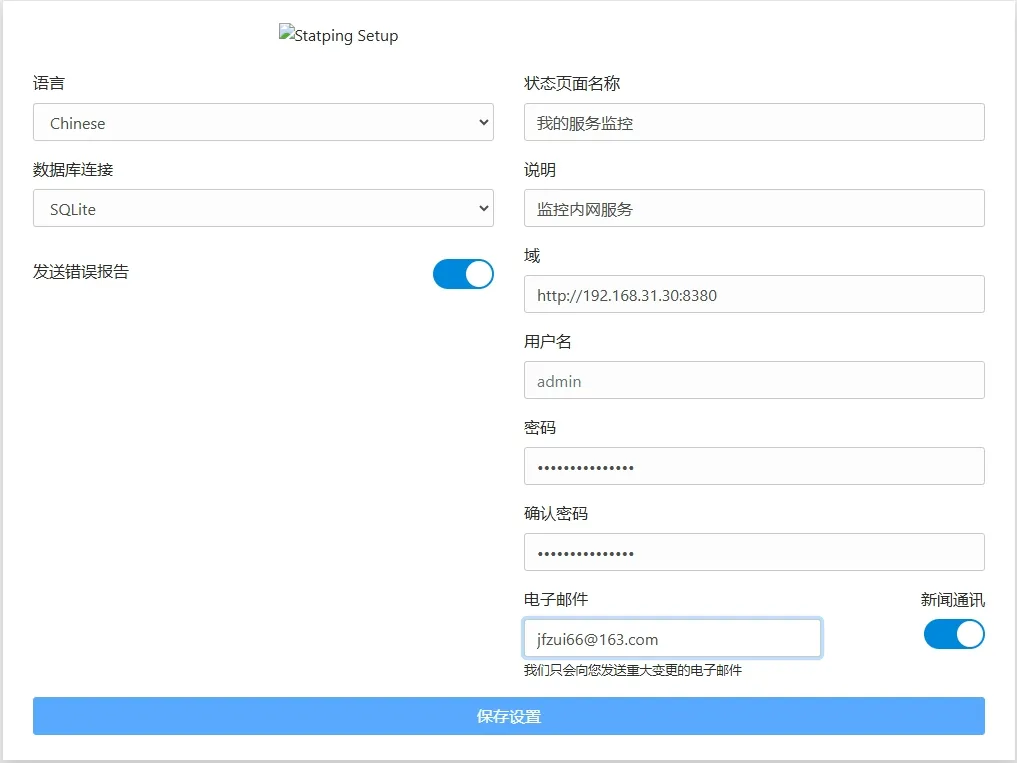Click the 说明 field containing 监控内网服务
The height and width of the screenshot is (763, 1017).
pos(753,209)
